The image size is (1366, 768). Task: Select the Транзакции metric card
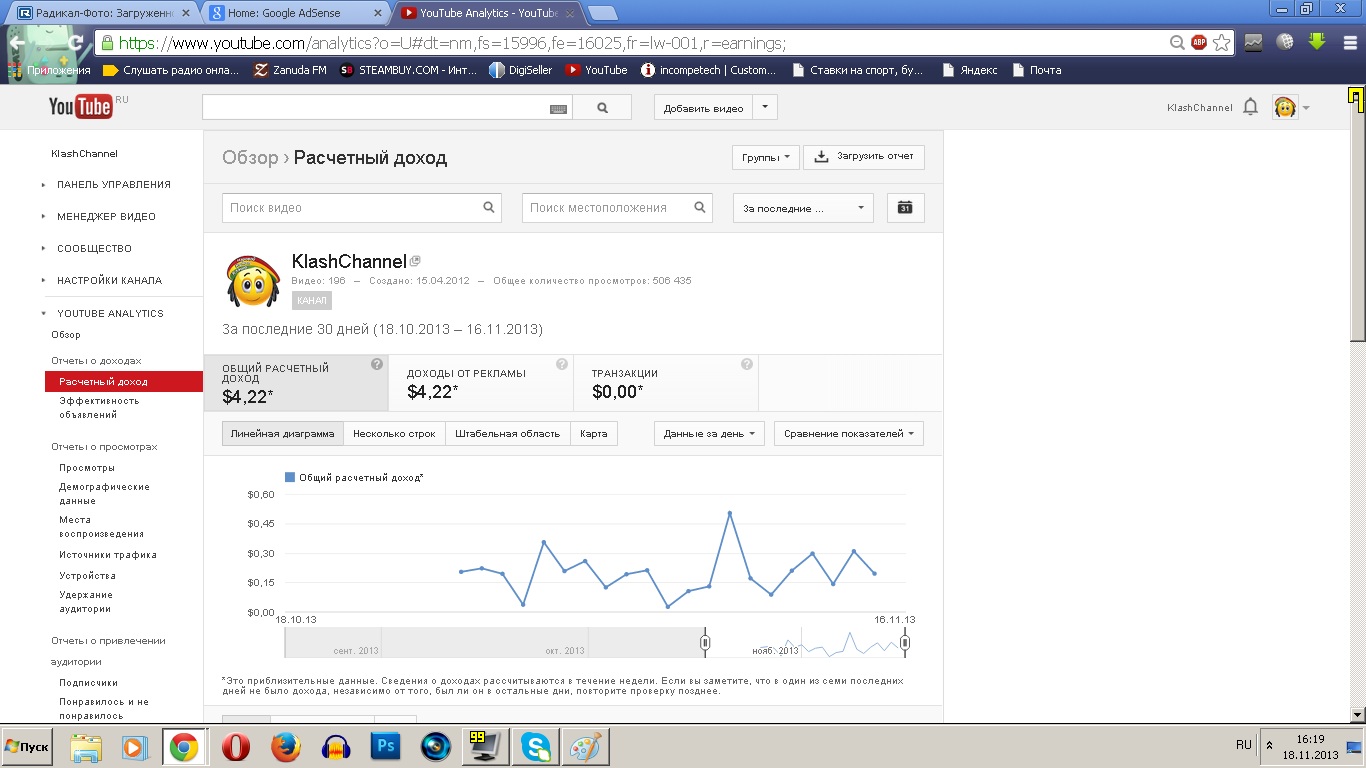tap(666, 383)
